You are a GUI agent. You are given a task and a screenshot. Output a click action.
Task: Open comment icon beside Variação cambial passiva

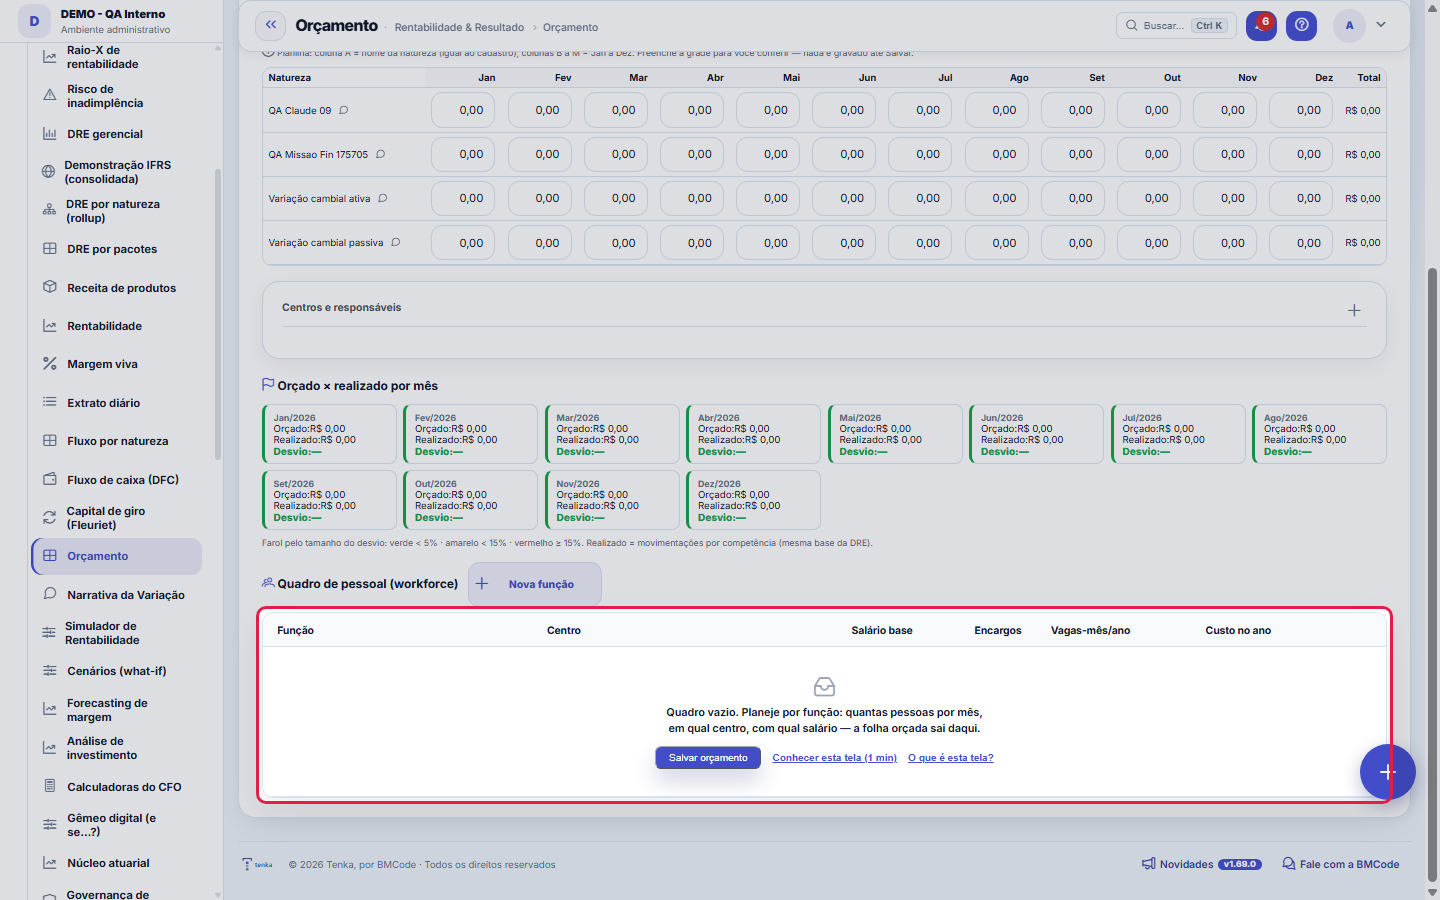pyautogui.click(x=396, y=242)
